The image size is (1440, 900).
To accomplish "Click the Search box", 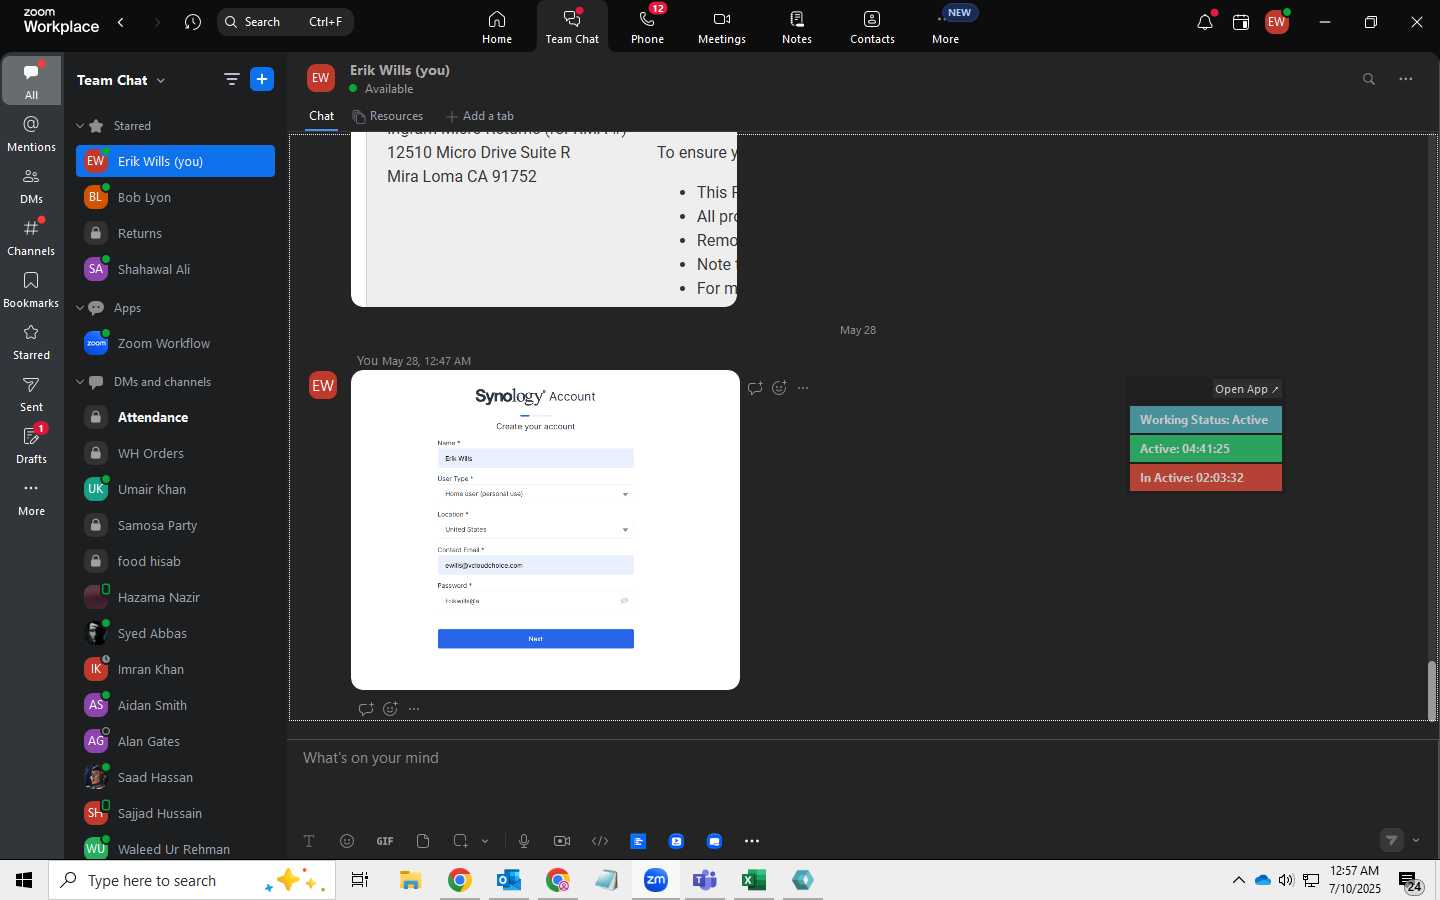I will [x=285, y=22].
